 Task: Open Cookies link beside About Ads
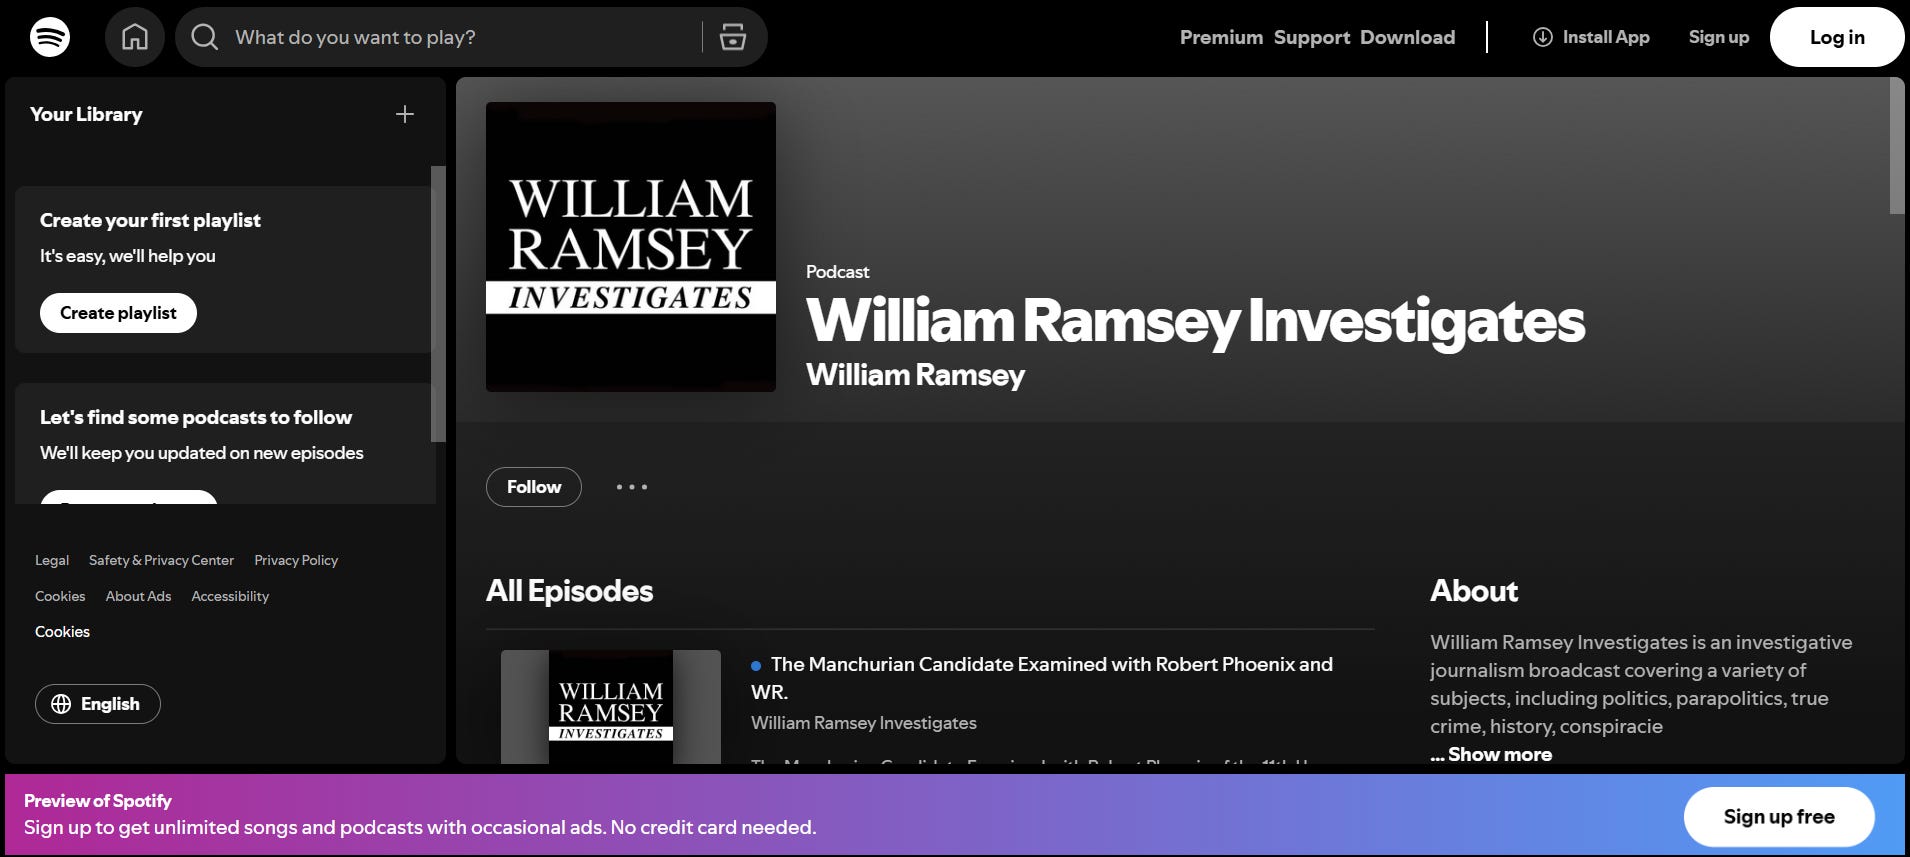click(x=60, y=596)
